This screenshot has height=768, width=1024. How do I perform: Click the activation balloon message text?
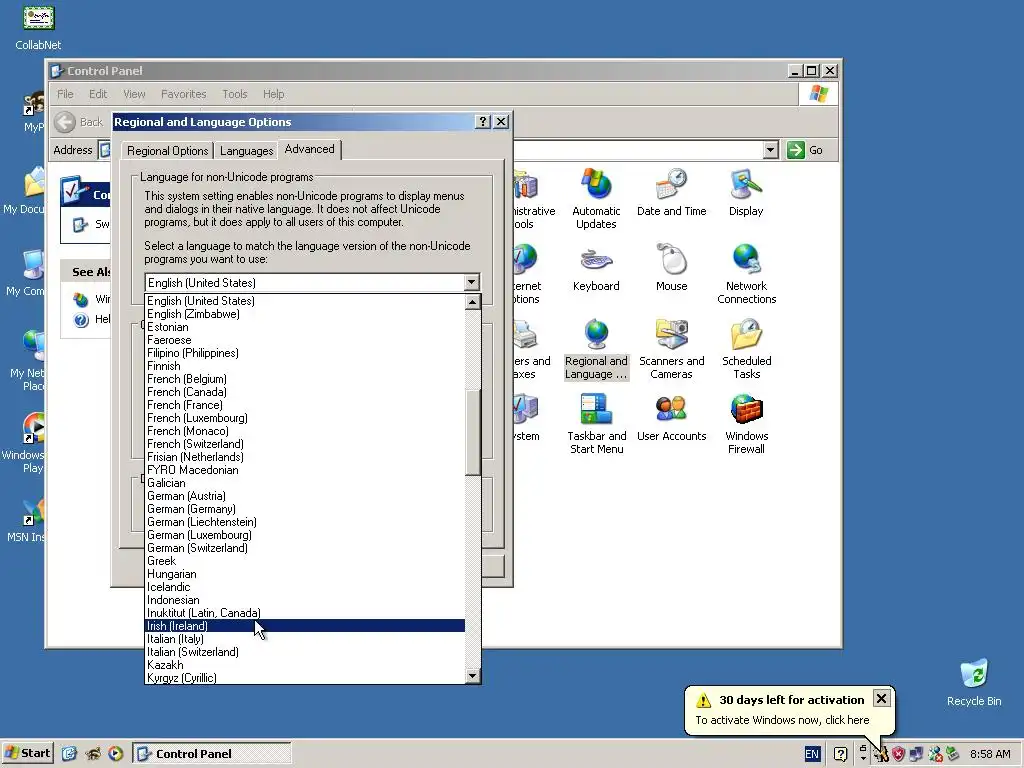click(x=782, y=720)
